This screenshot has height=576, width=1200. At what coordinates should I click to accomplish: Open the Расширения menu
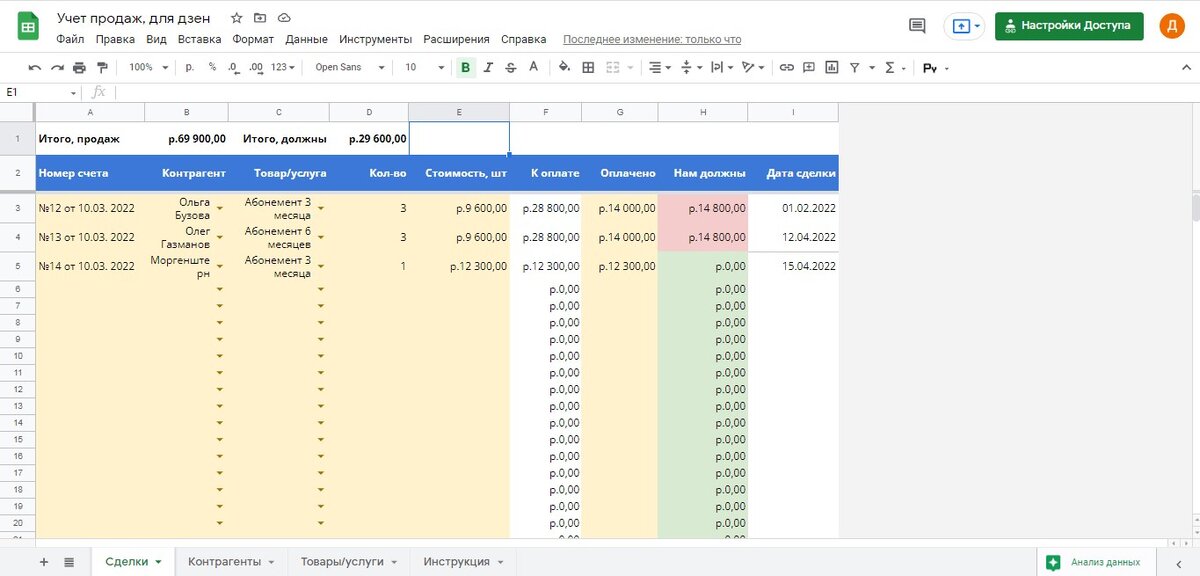(456, 40)
